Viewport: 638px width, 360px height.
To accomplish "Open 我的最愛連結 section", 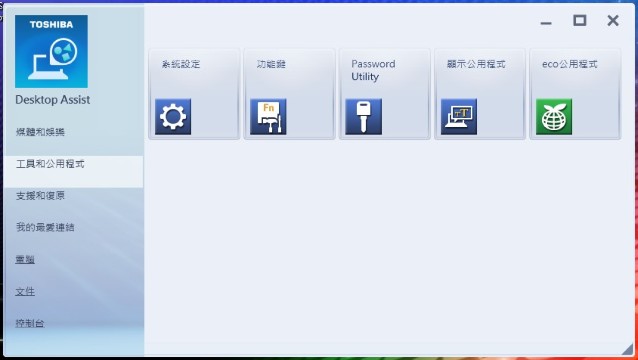I will [x=45, y=227].
